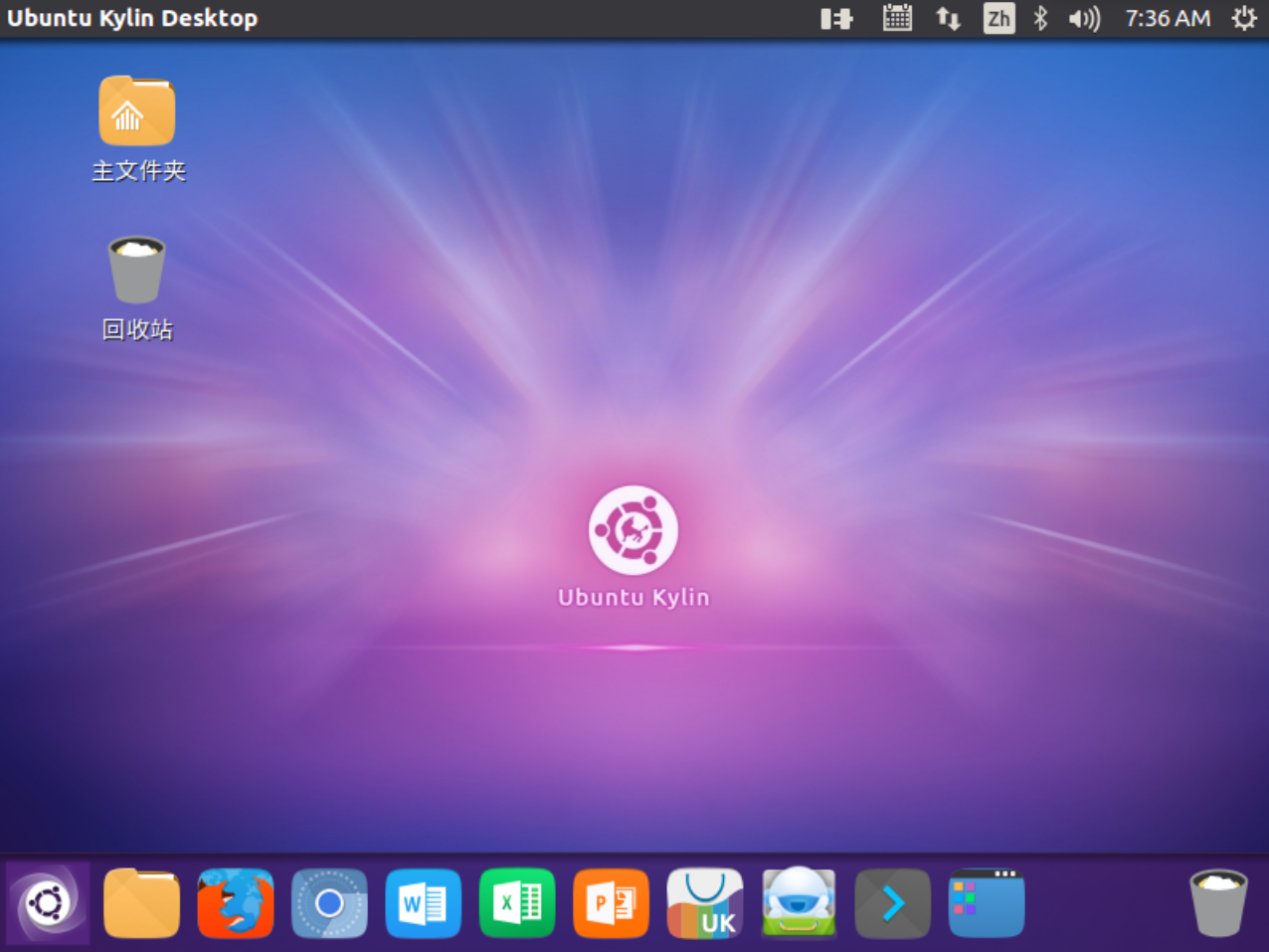Click the Ubuntu Kylin launcher icon
1269x952 pixels.
tap(47, 903)
